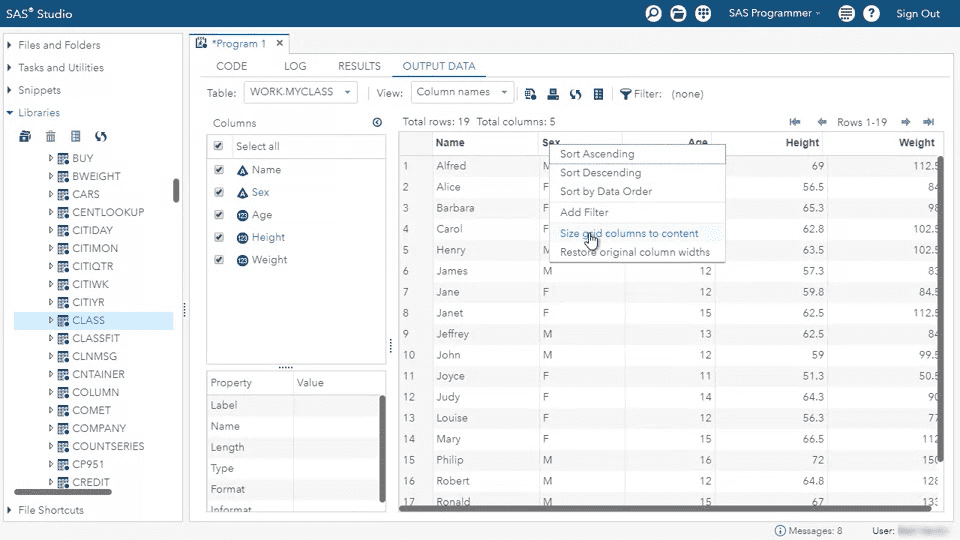
Task: Click the delete library trash icon
Action: [50, 136]
